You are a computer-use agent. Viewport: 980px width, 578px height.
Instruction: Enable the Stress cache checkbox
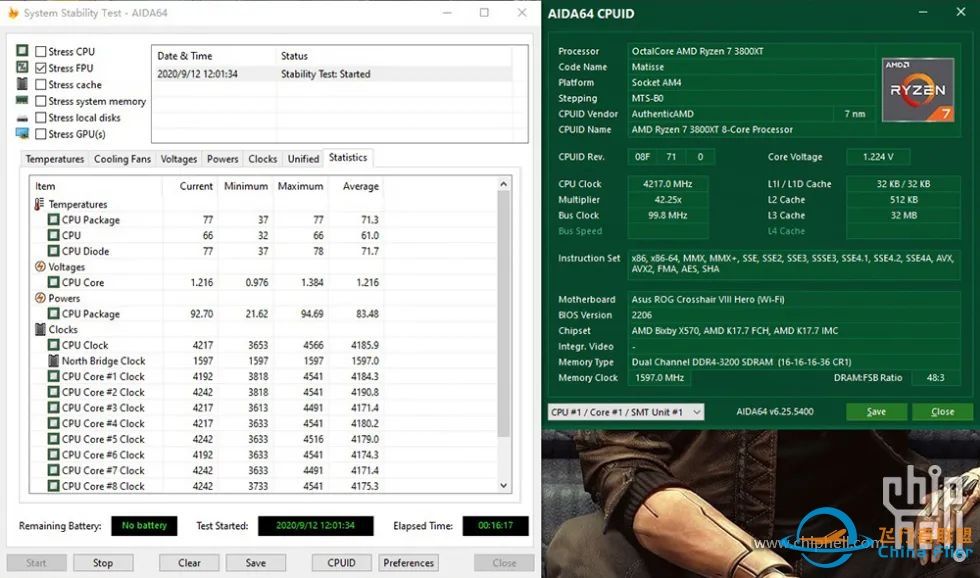(x=41, y=84)
